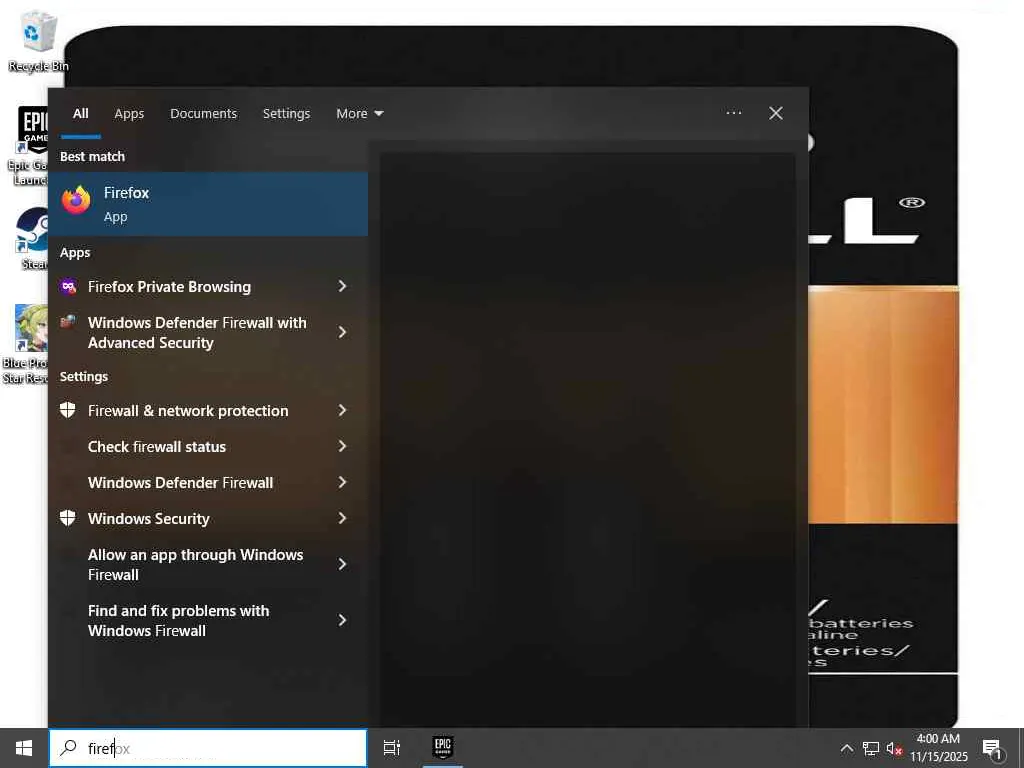The width and height of the screenshot is (1024, 768).
Task: Open the Steam desktop shortcut
Action: (x=31, y=238)
